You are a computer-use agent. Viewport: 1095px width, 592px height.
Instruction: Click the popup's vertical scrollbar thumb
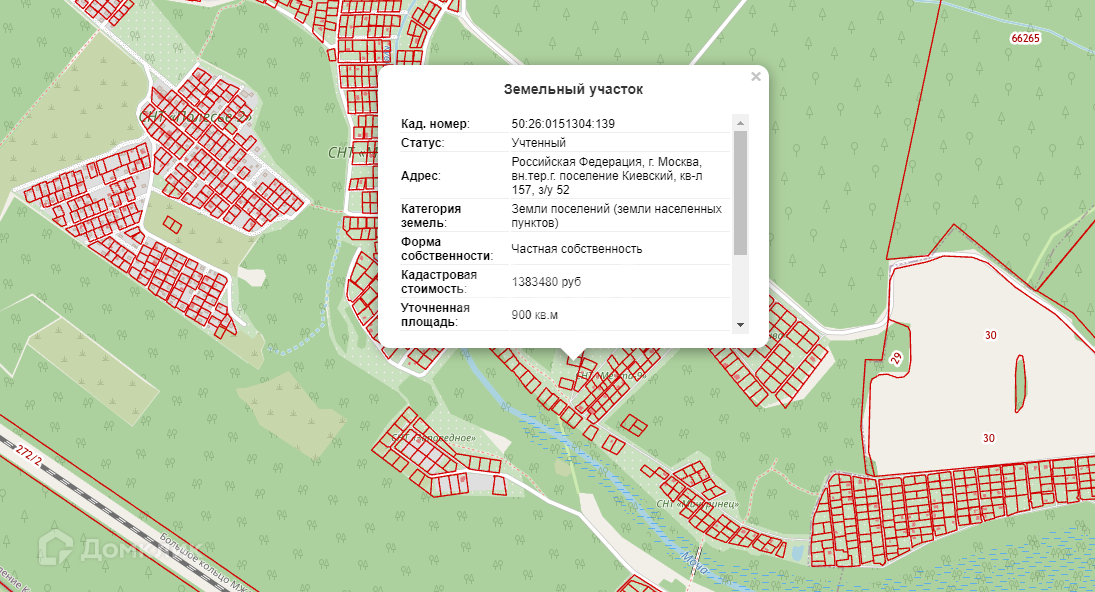coord(740,192)
